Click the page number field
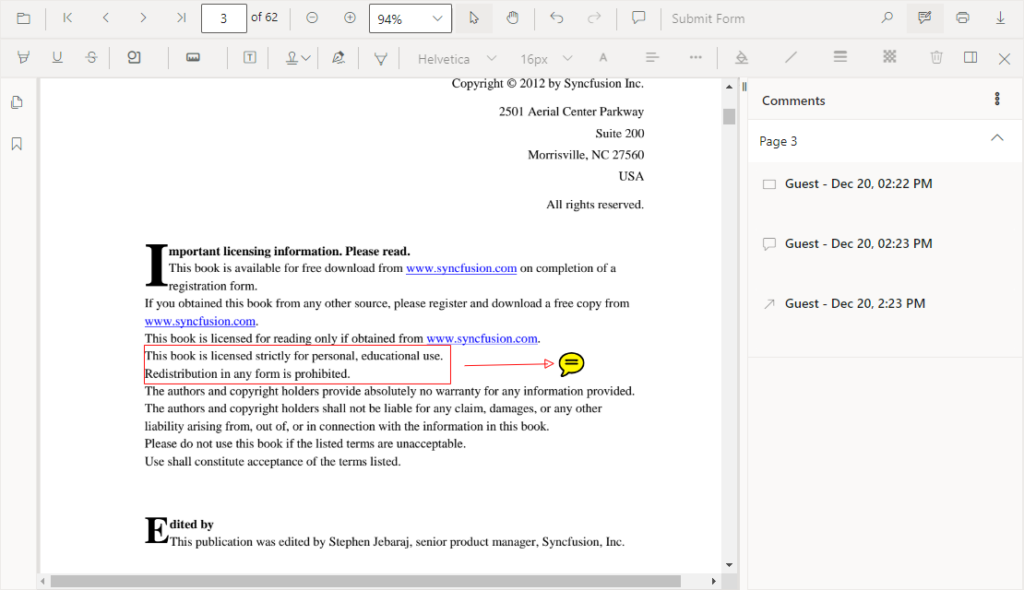The height and width of the screenshot is (590, 1024). 224,18
